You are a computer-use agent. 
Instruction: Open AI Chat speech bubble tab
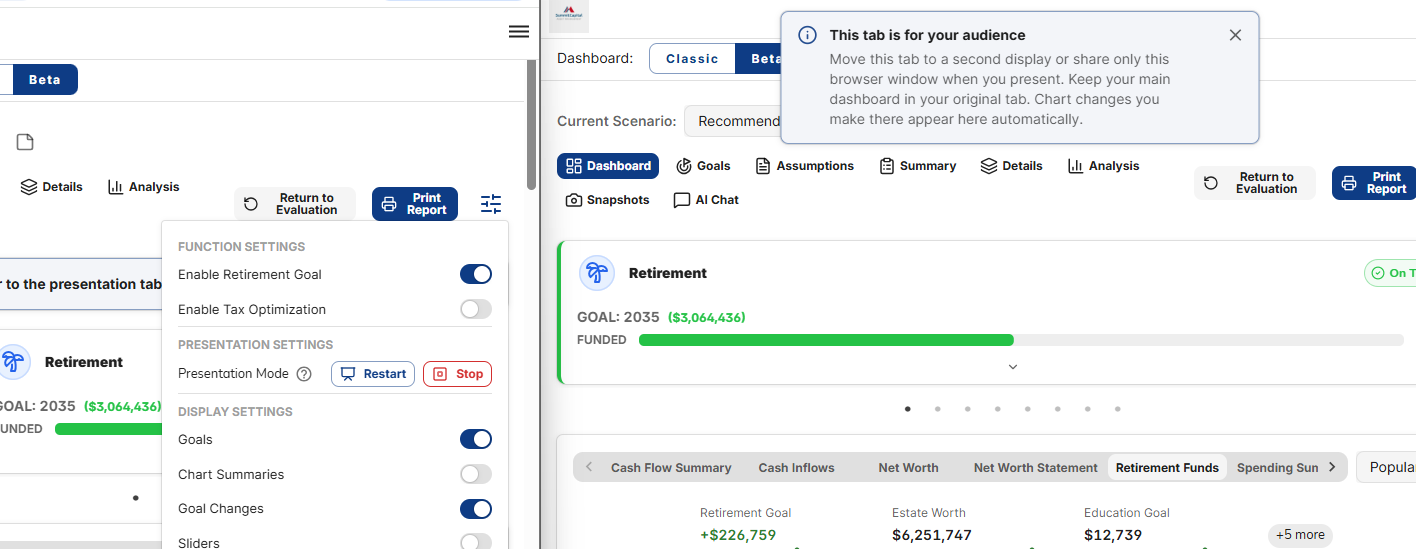coord(706,200)
